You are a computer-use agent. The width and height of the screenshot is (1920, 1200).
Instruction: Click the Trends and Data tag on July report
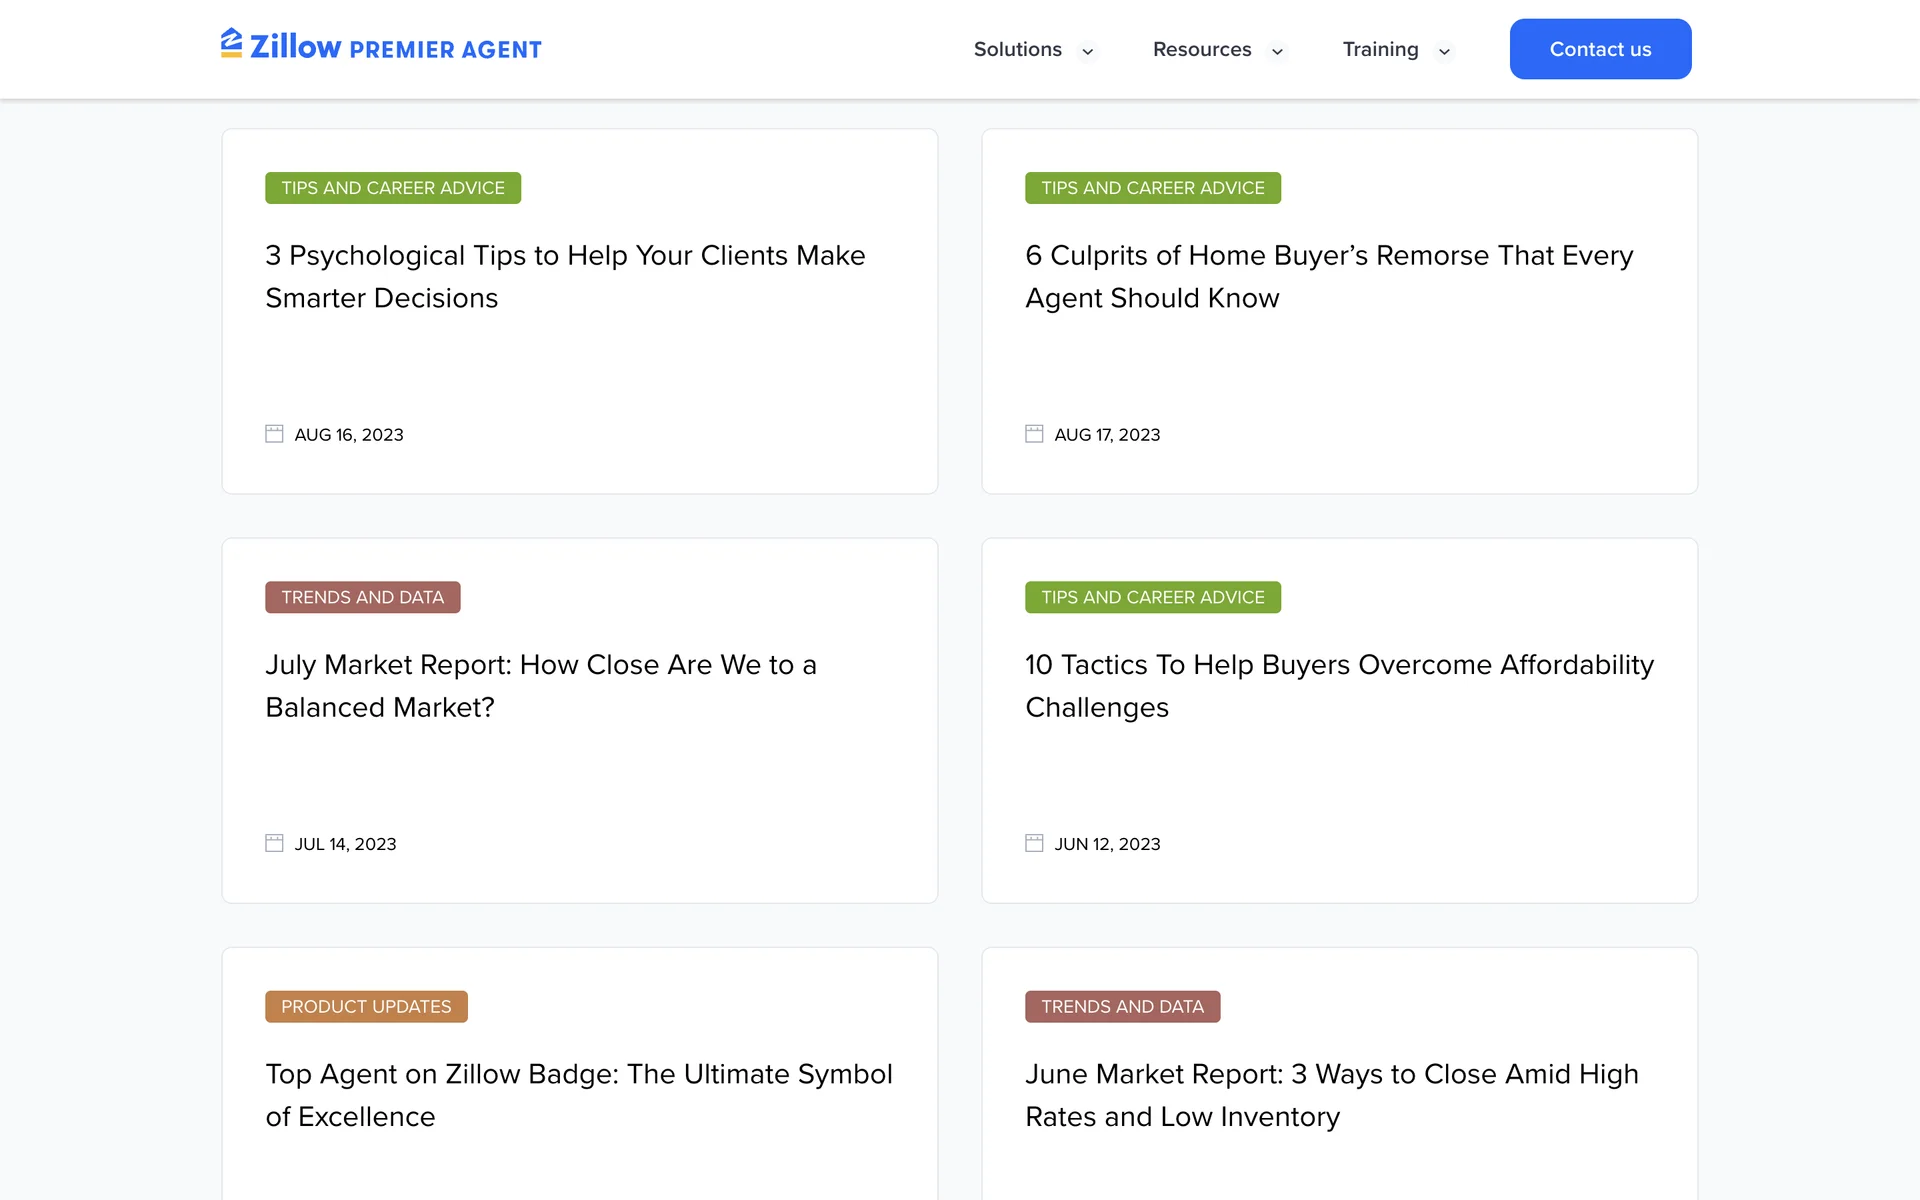pyautogui.click(x=362, y=597)
